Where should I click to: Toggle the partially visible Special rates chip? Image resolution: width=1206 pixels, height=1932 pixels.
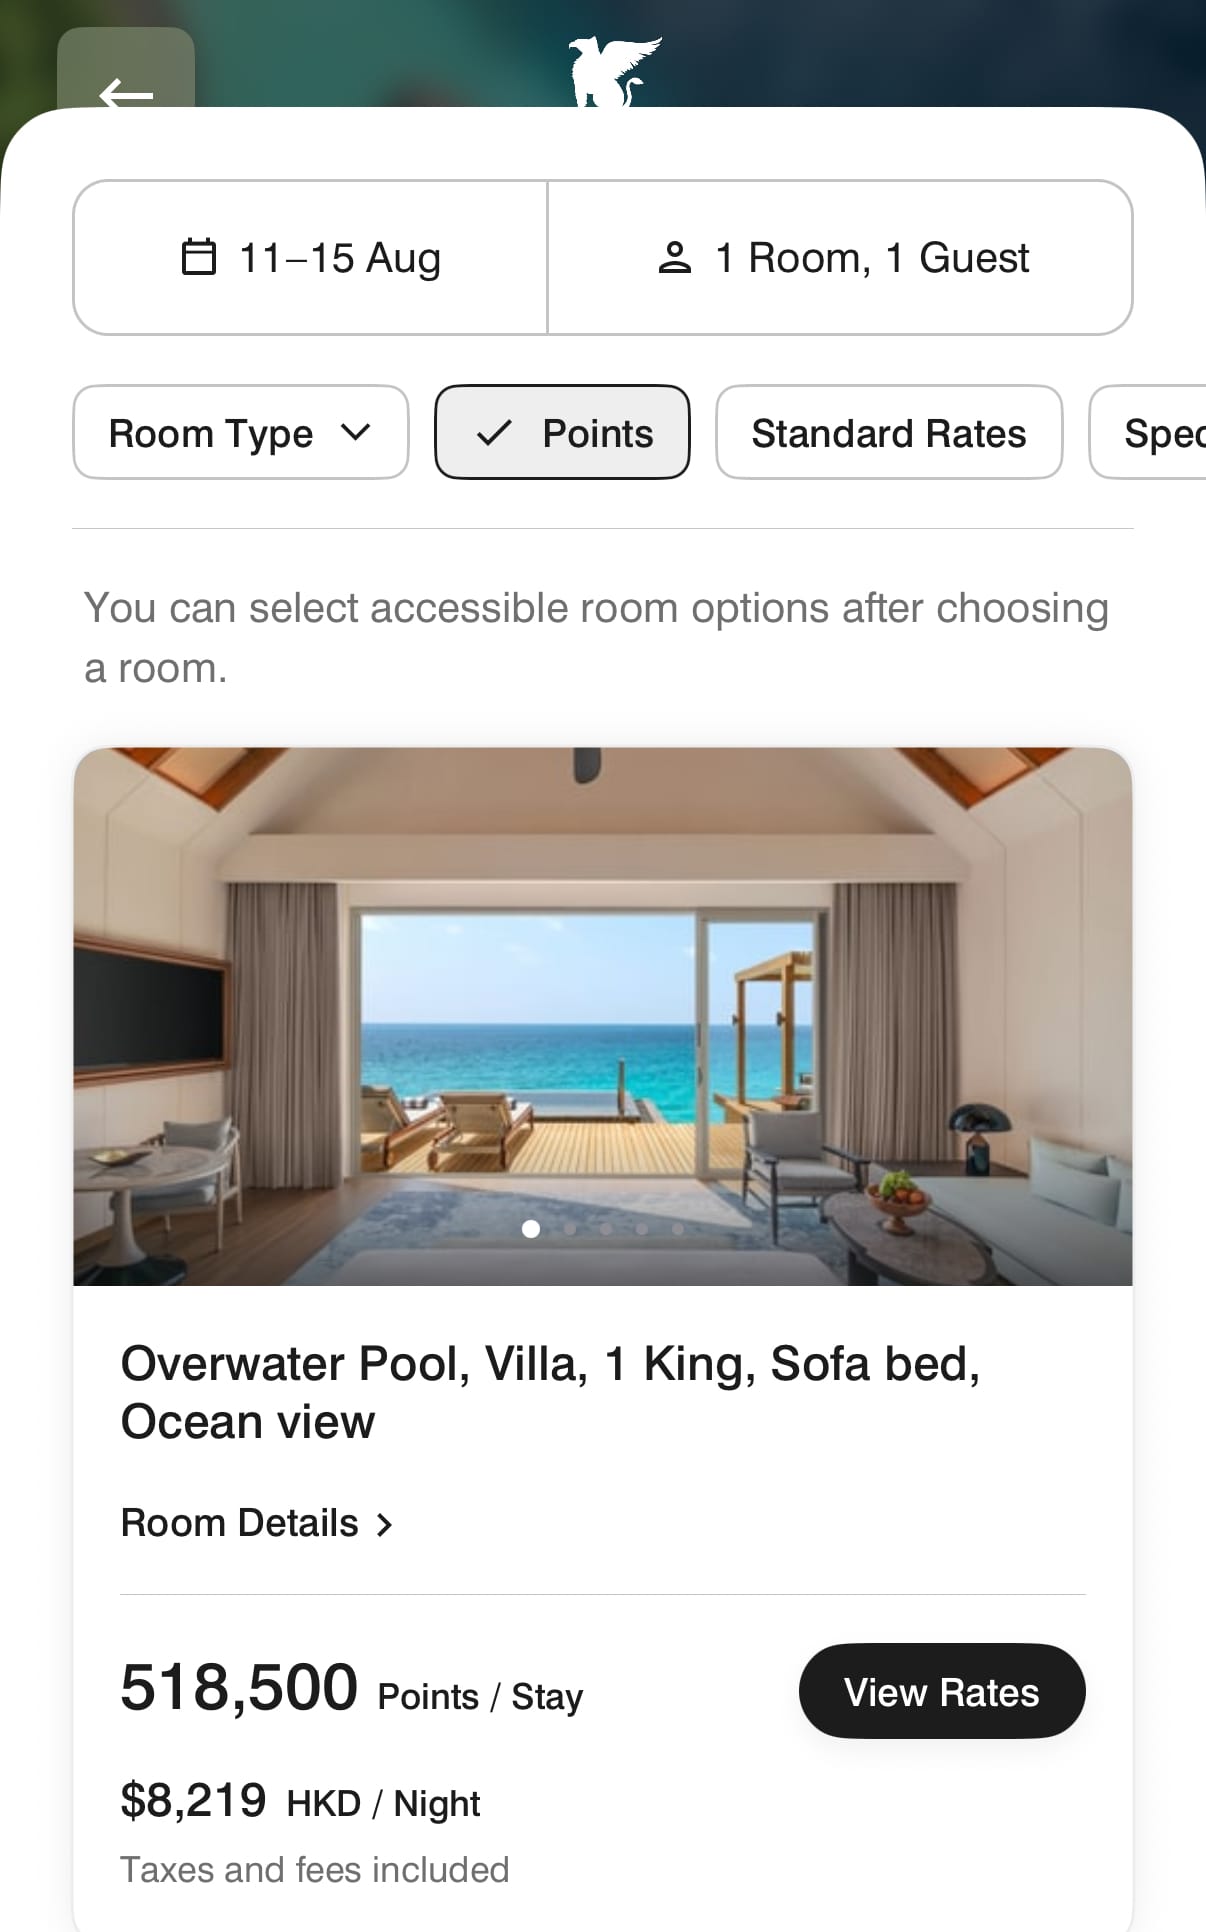pyautogui.click(x=1149, y=432)
